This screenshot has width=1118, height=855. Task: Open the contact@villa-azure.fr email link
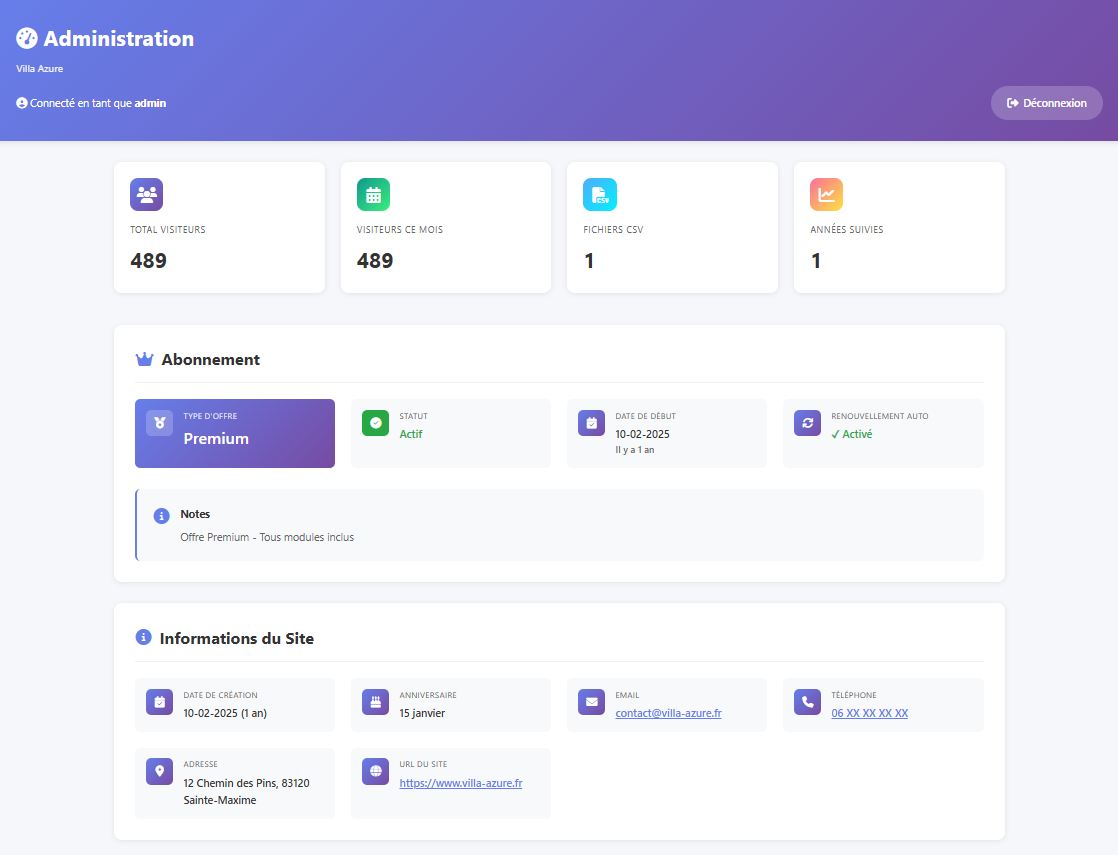668,713
